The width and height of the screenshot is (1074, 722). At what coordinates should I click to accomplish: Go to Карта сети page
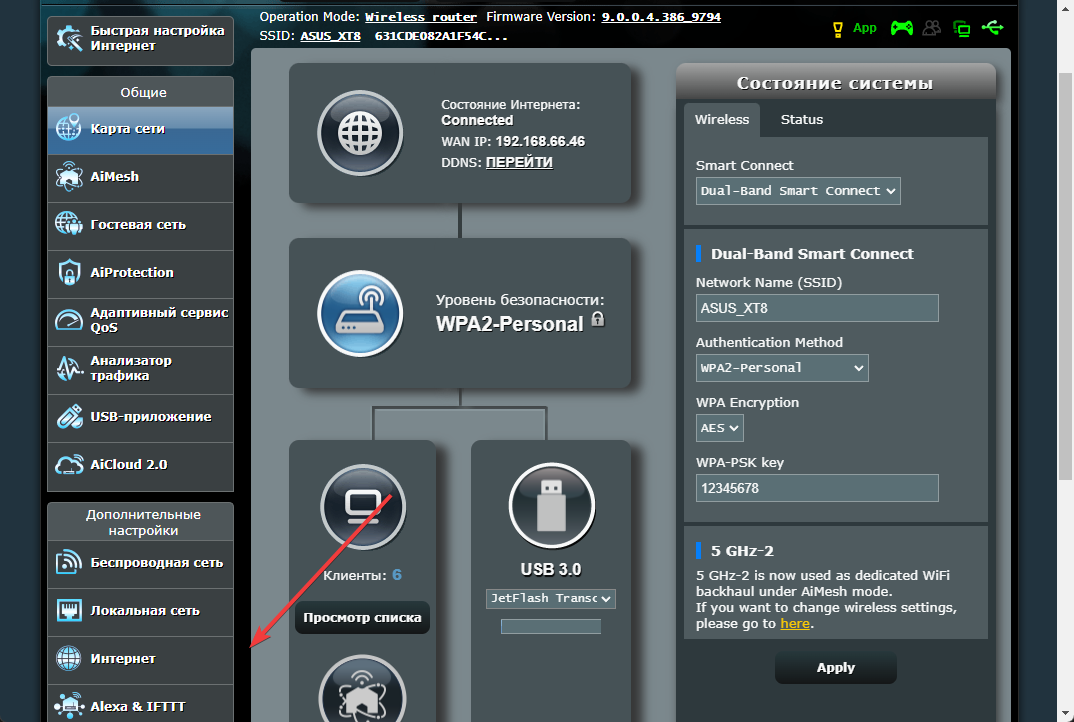click(140, 129)
